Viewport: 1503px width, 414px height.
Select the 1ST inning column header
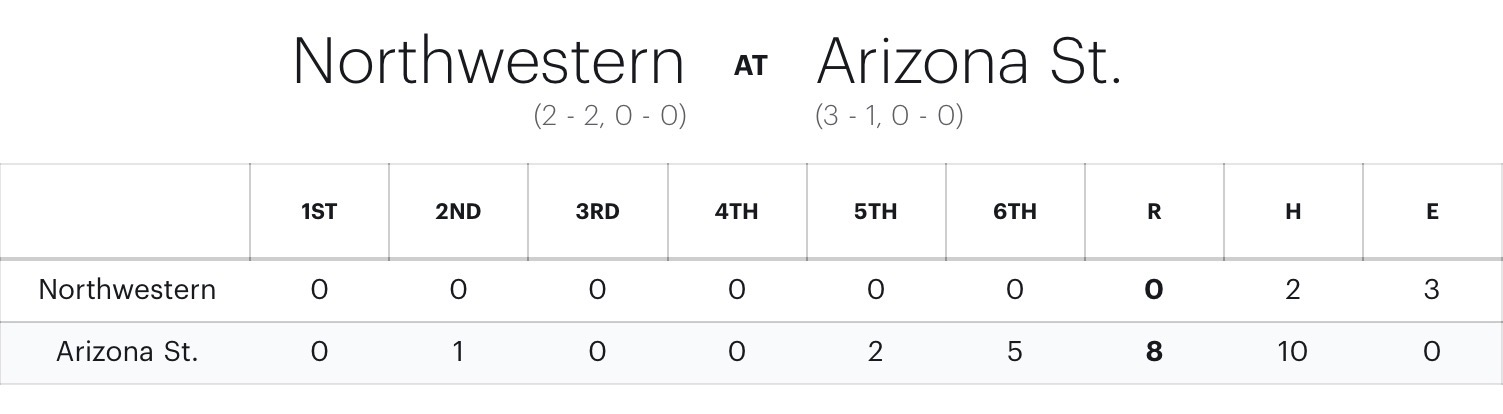point(319,212)
